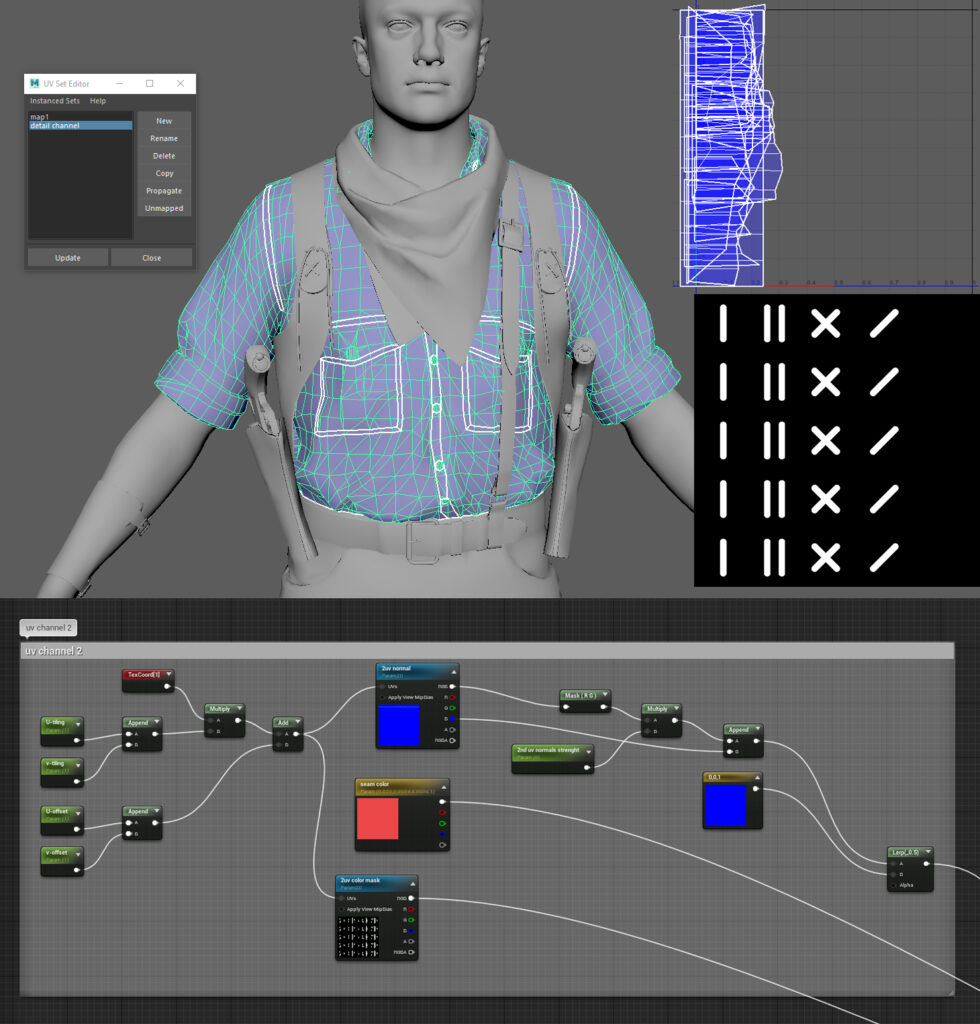Click the Update button in UV Set Editor
The width and height of the screenshot is (980, 1024).
click(67, 257)
